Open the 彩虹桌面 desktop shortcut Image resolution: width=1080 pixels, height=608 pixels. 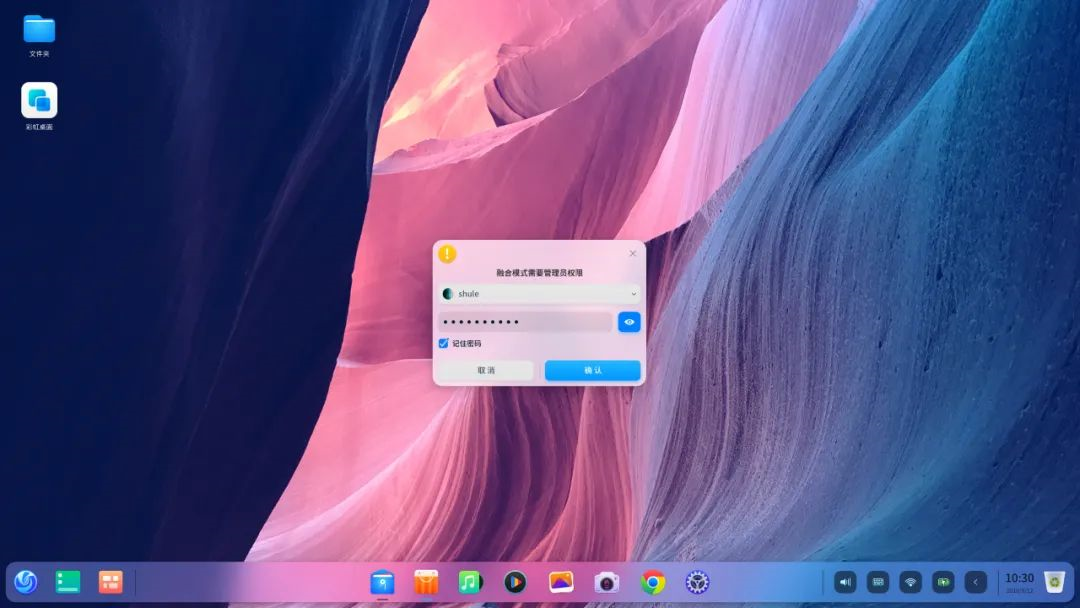click(39, 101)
